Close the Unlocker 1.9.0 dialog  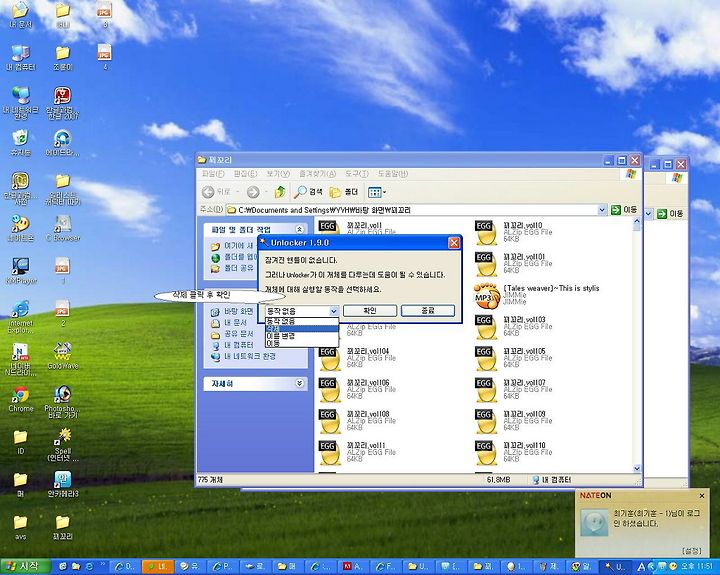click(454, 242)
